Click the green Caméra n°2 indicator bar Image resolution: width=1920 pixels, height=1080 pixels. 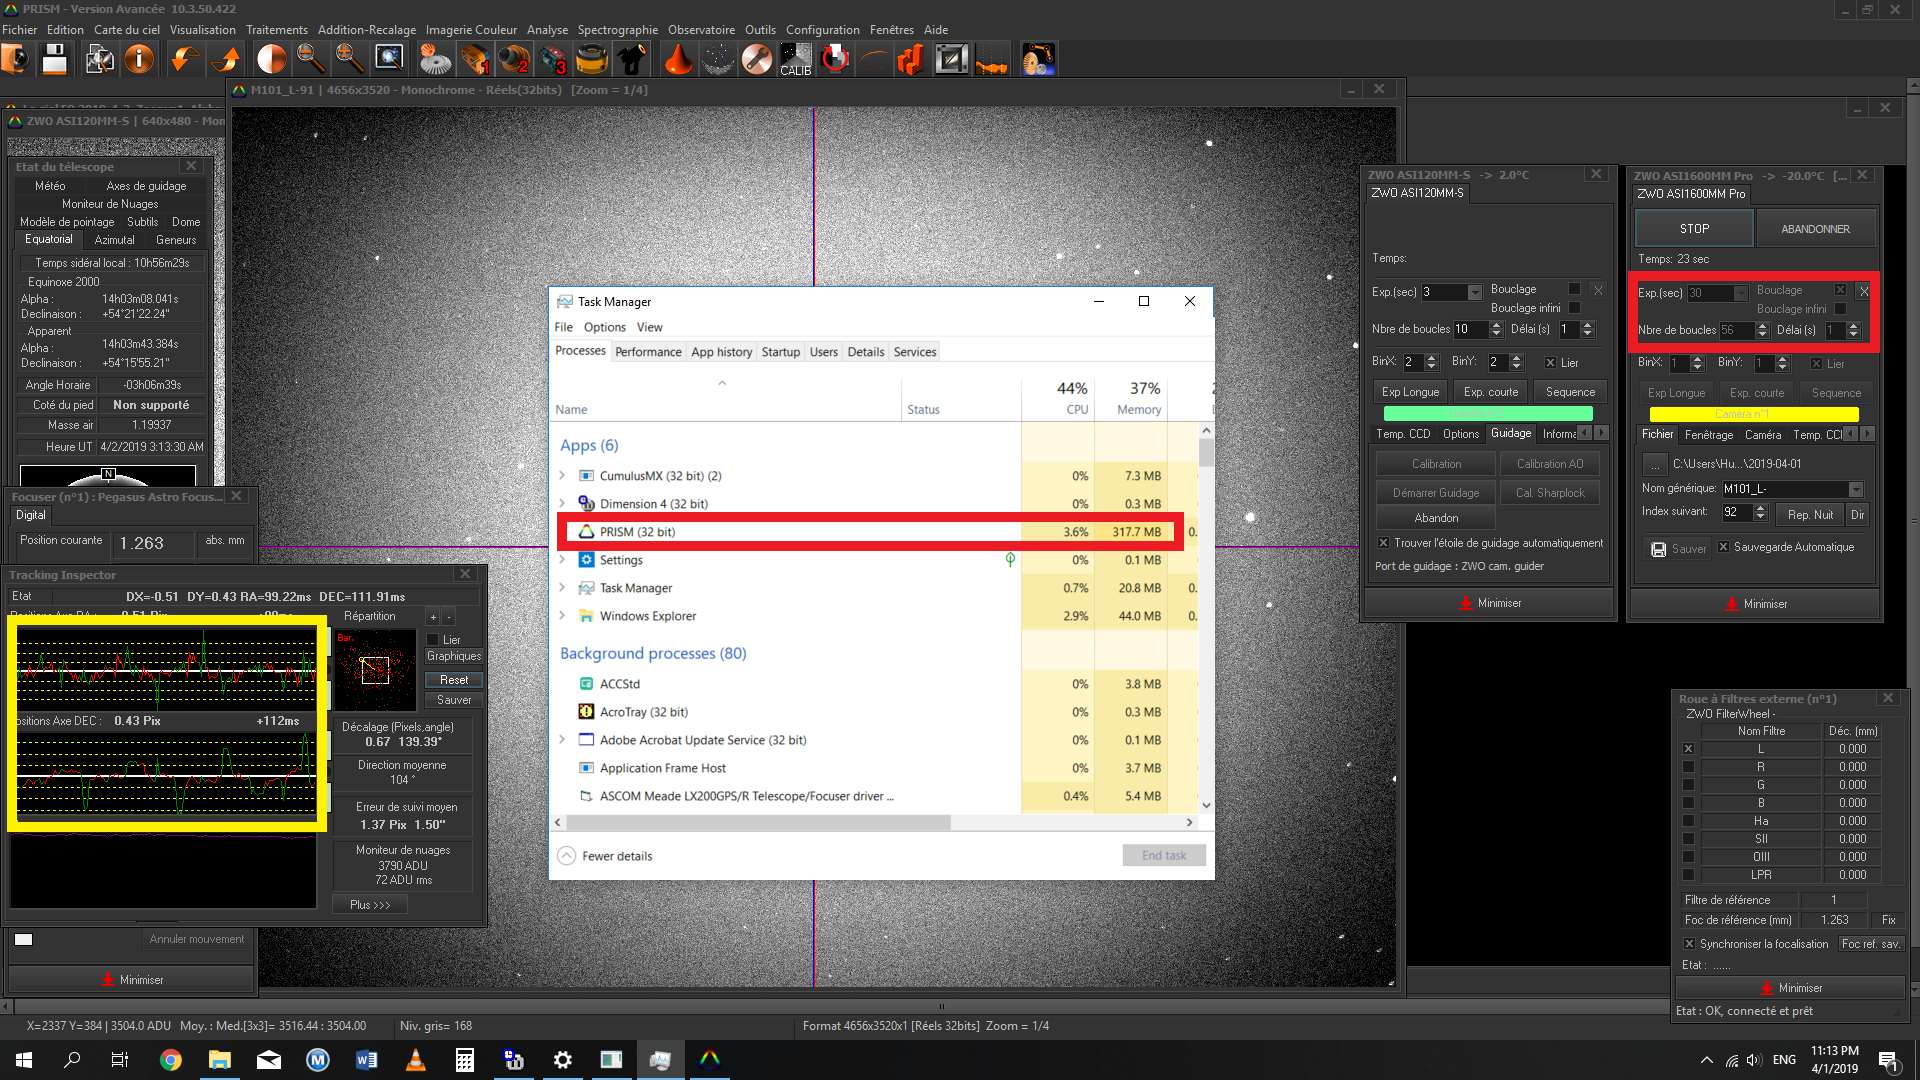pos(1488,413)
